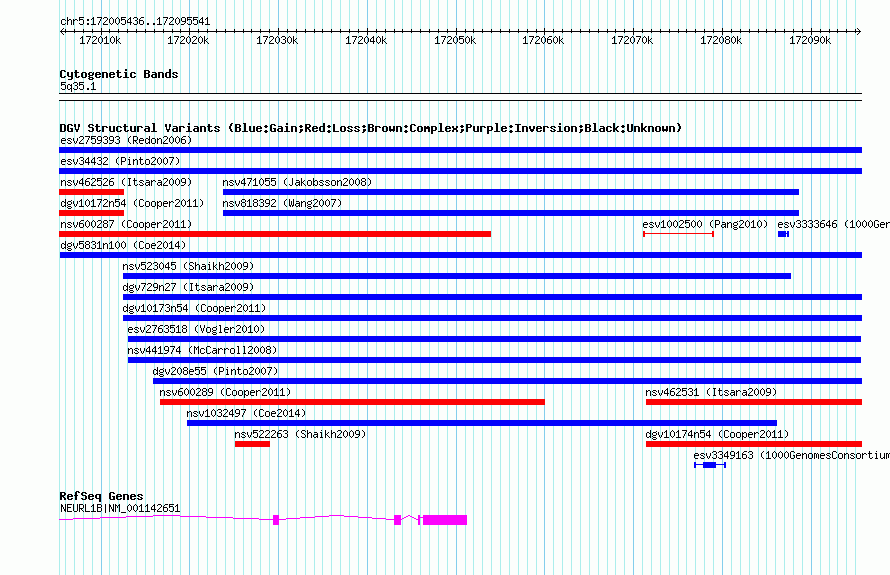Screen dimensions: 890x575
Task: Click the DGV Structural Variants track title
Action: [371, 128]
